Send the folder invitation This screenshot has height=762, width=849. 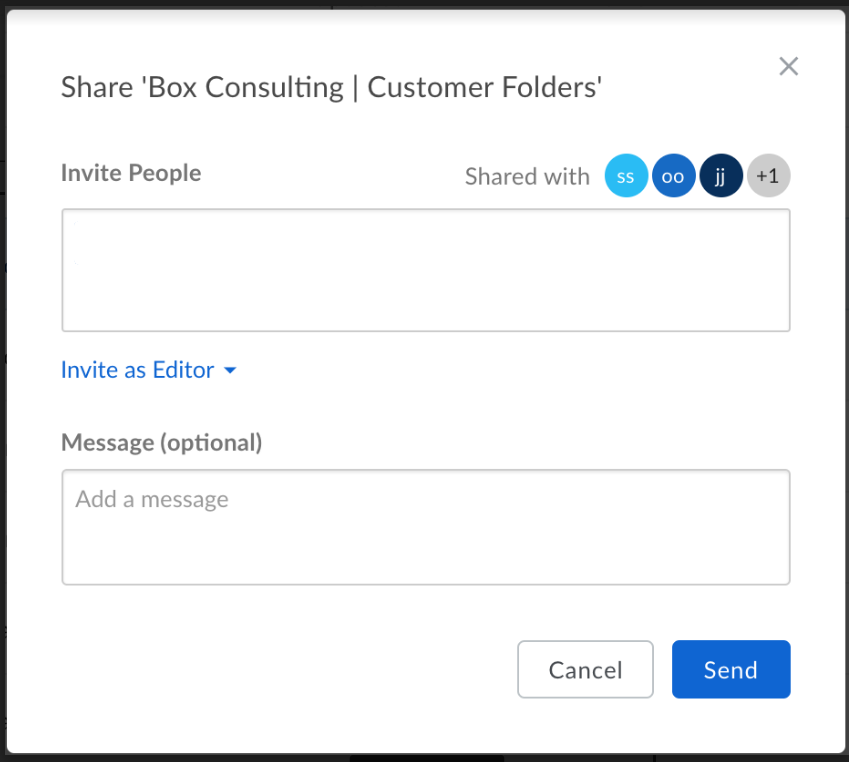click(731, 669)
